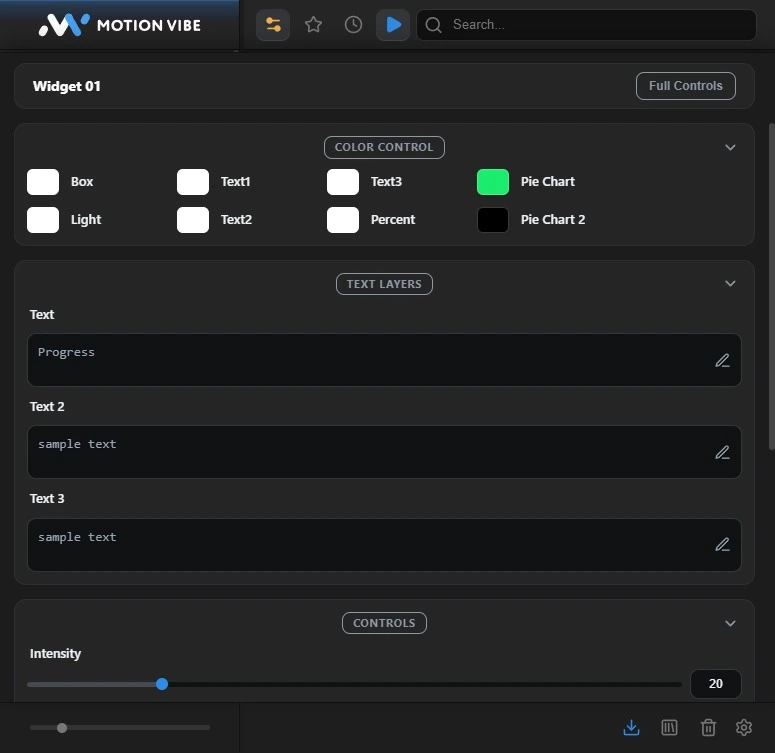
Task: Click the Widget 01 title
Action: pyautogui.click(x=67, y=86)
